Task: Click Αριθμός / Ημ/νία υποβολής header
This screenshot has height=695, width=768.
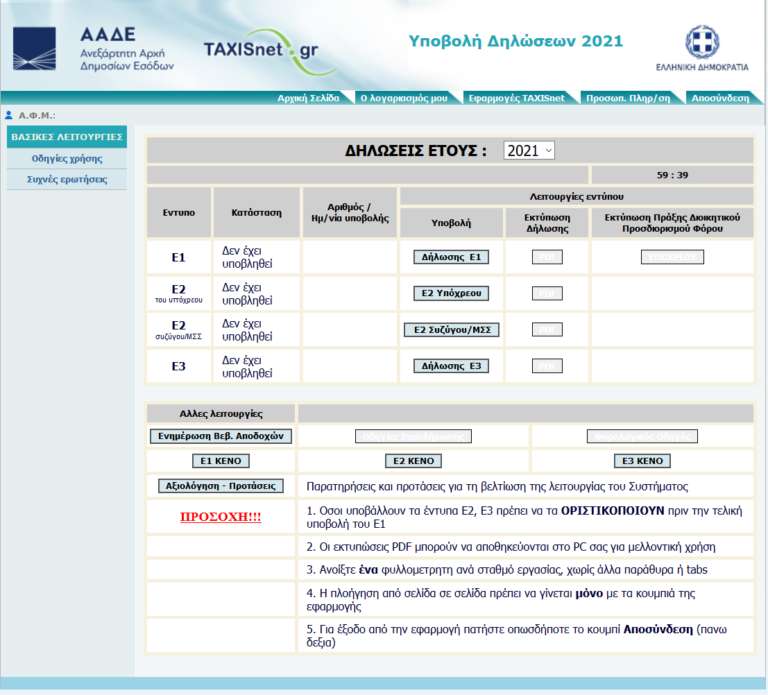Action: click(x=350, y=213)
